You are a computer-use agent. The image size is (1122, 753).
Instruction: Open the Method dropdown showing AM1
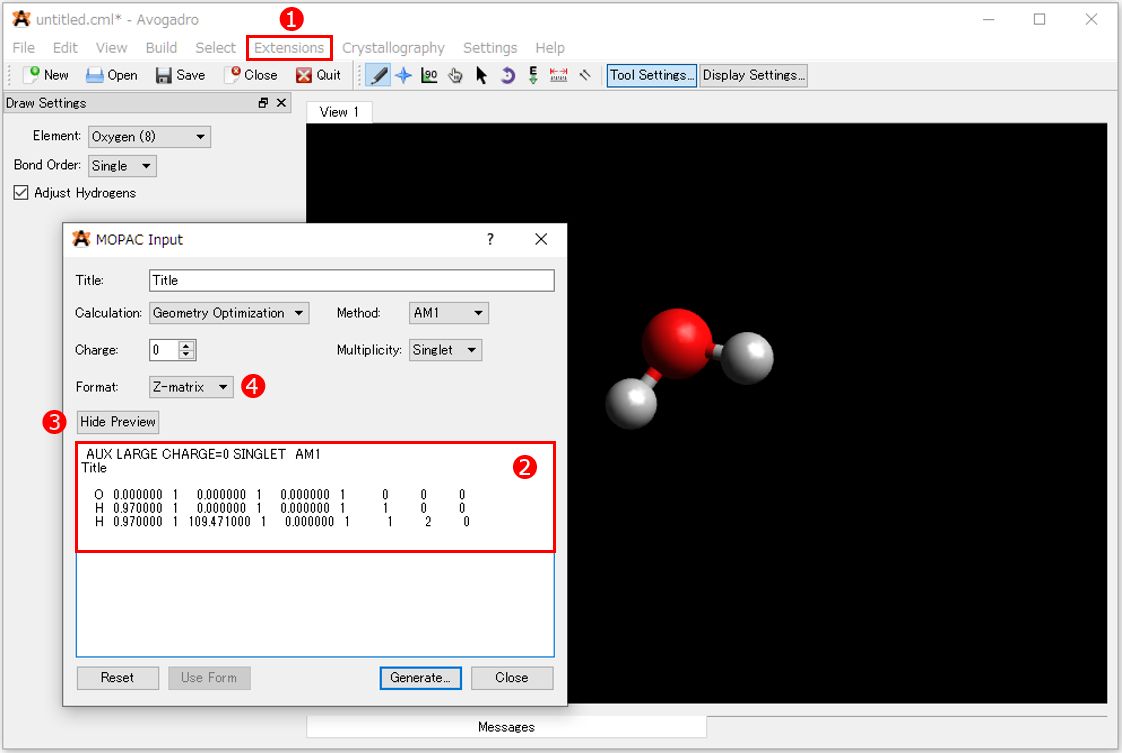point(448,312)
